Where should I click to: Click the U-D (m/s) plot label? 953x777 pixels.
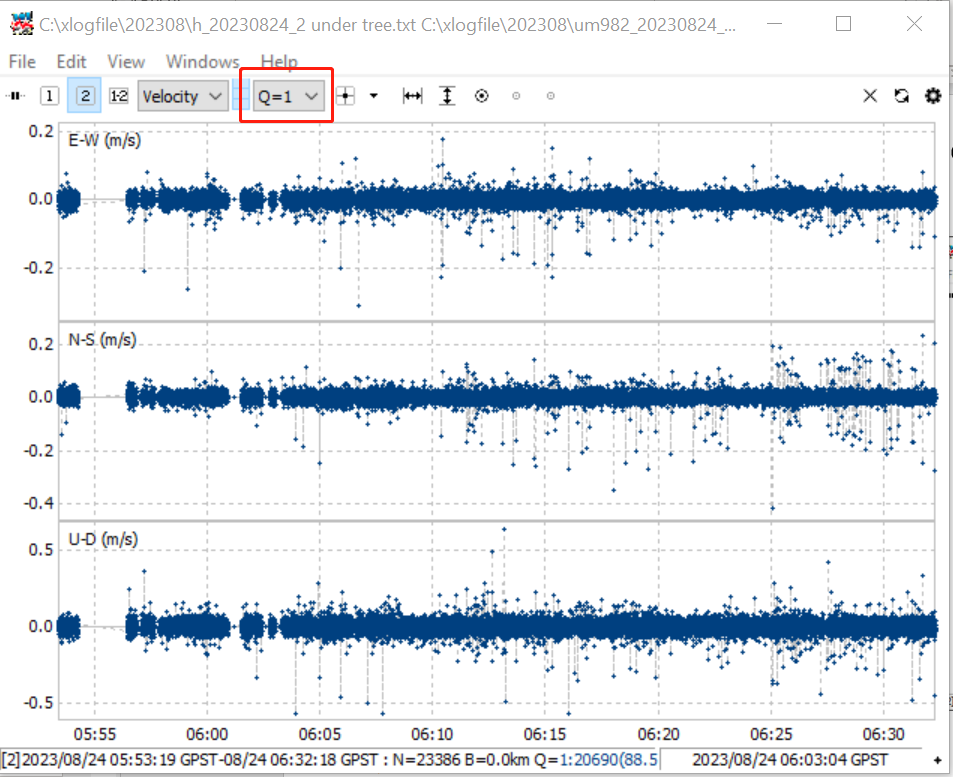(x=103, y=539)
